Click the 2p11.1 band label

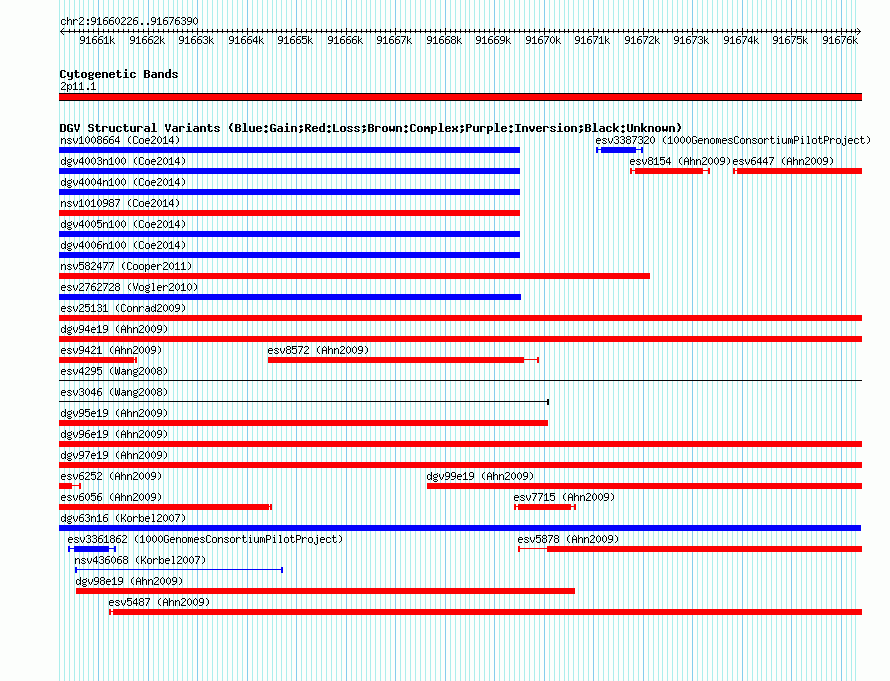[x=78, y=86]
